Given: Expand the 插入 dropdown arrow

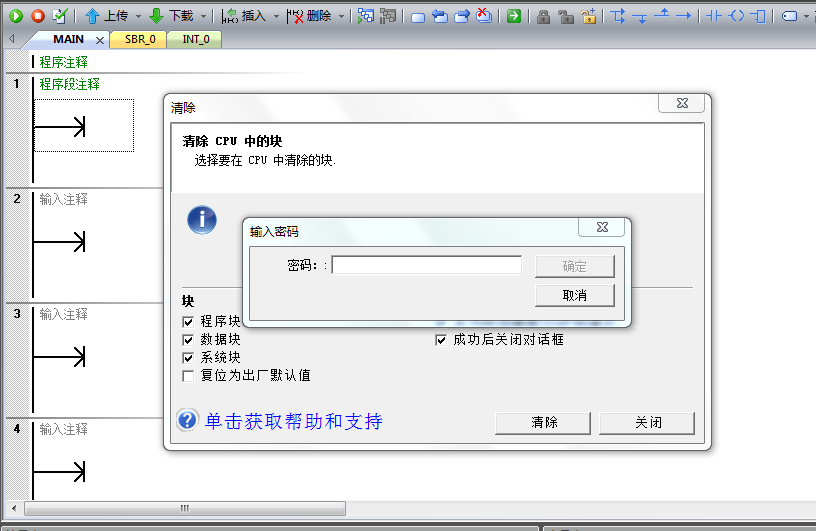Looking at the screenshot, I should [x=276, y=16].
